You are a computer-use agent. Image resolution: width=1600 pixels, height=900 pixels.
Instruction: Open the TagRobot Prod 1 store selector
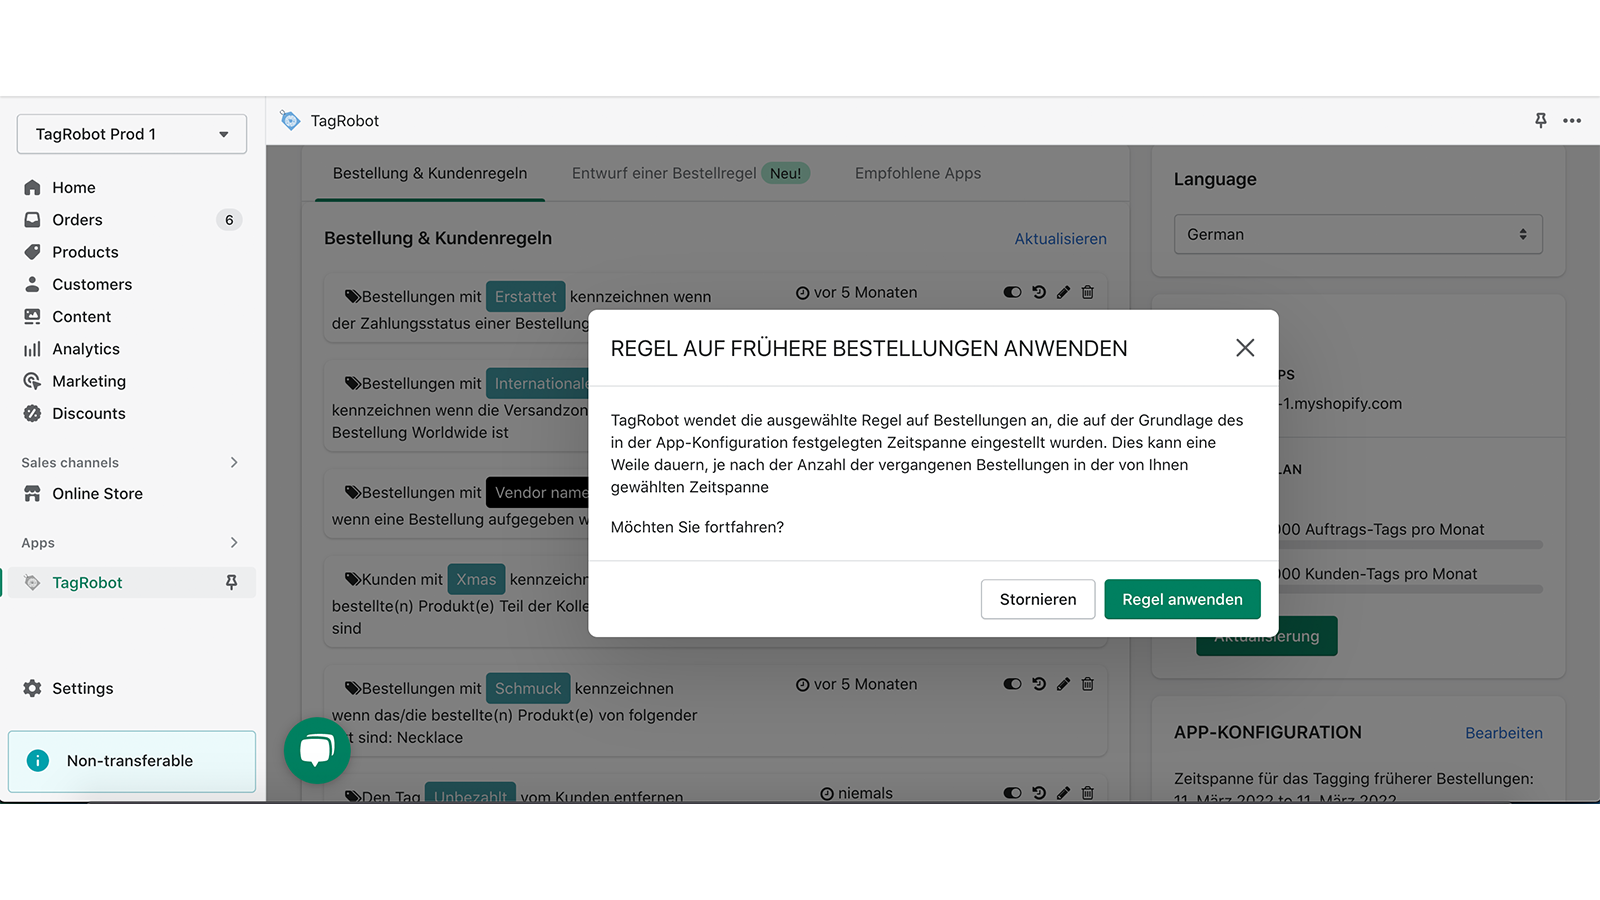[x=132, y=134]
